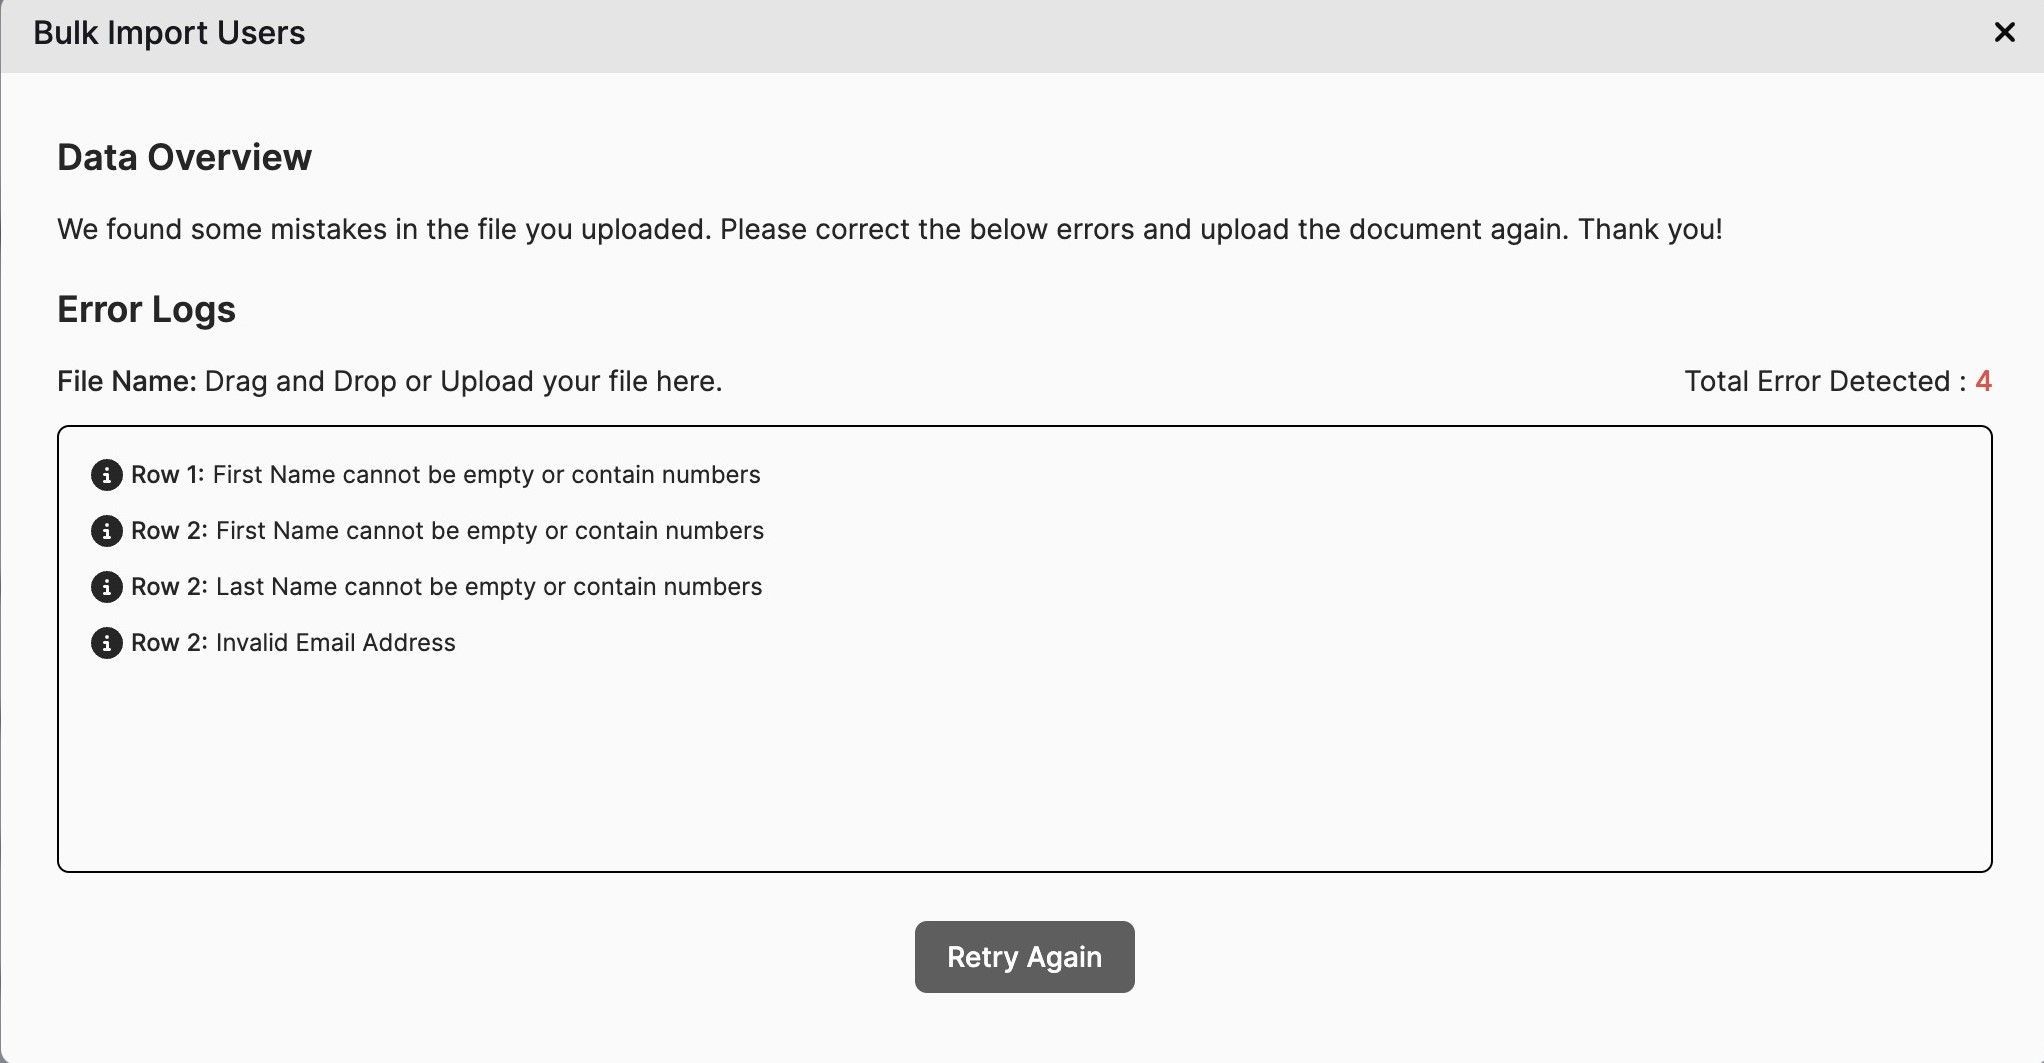This screenshot has width=2044, height=1063.
Task: Select Row 2 Last Name error text
Action: (x=488, y=587)
